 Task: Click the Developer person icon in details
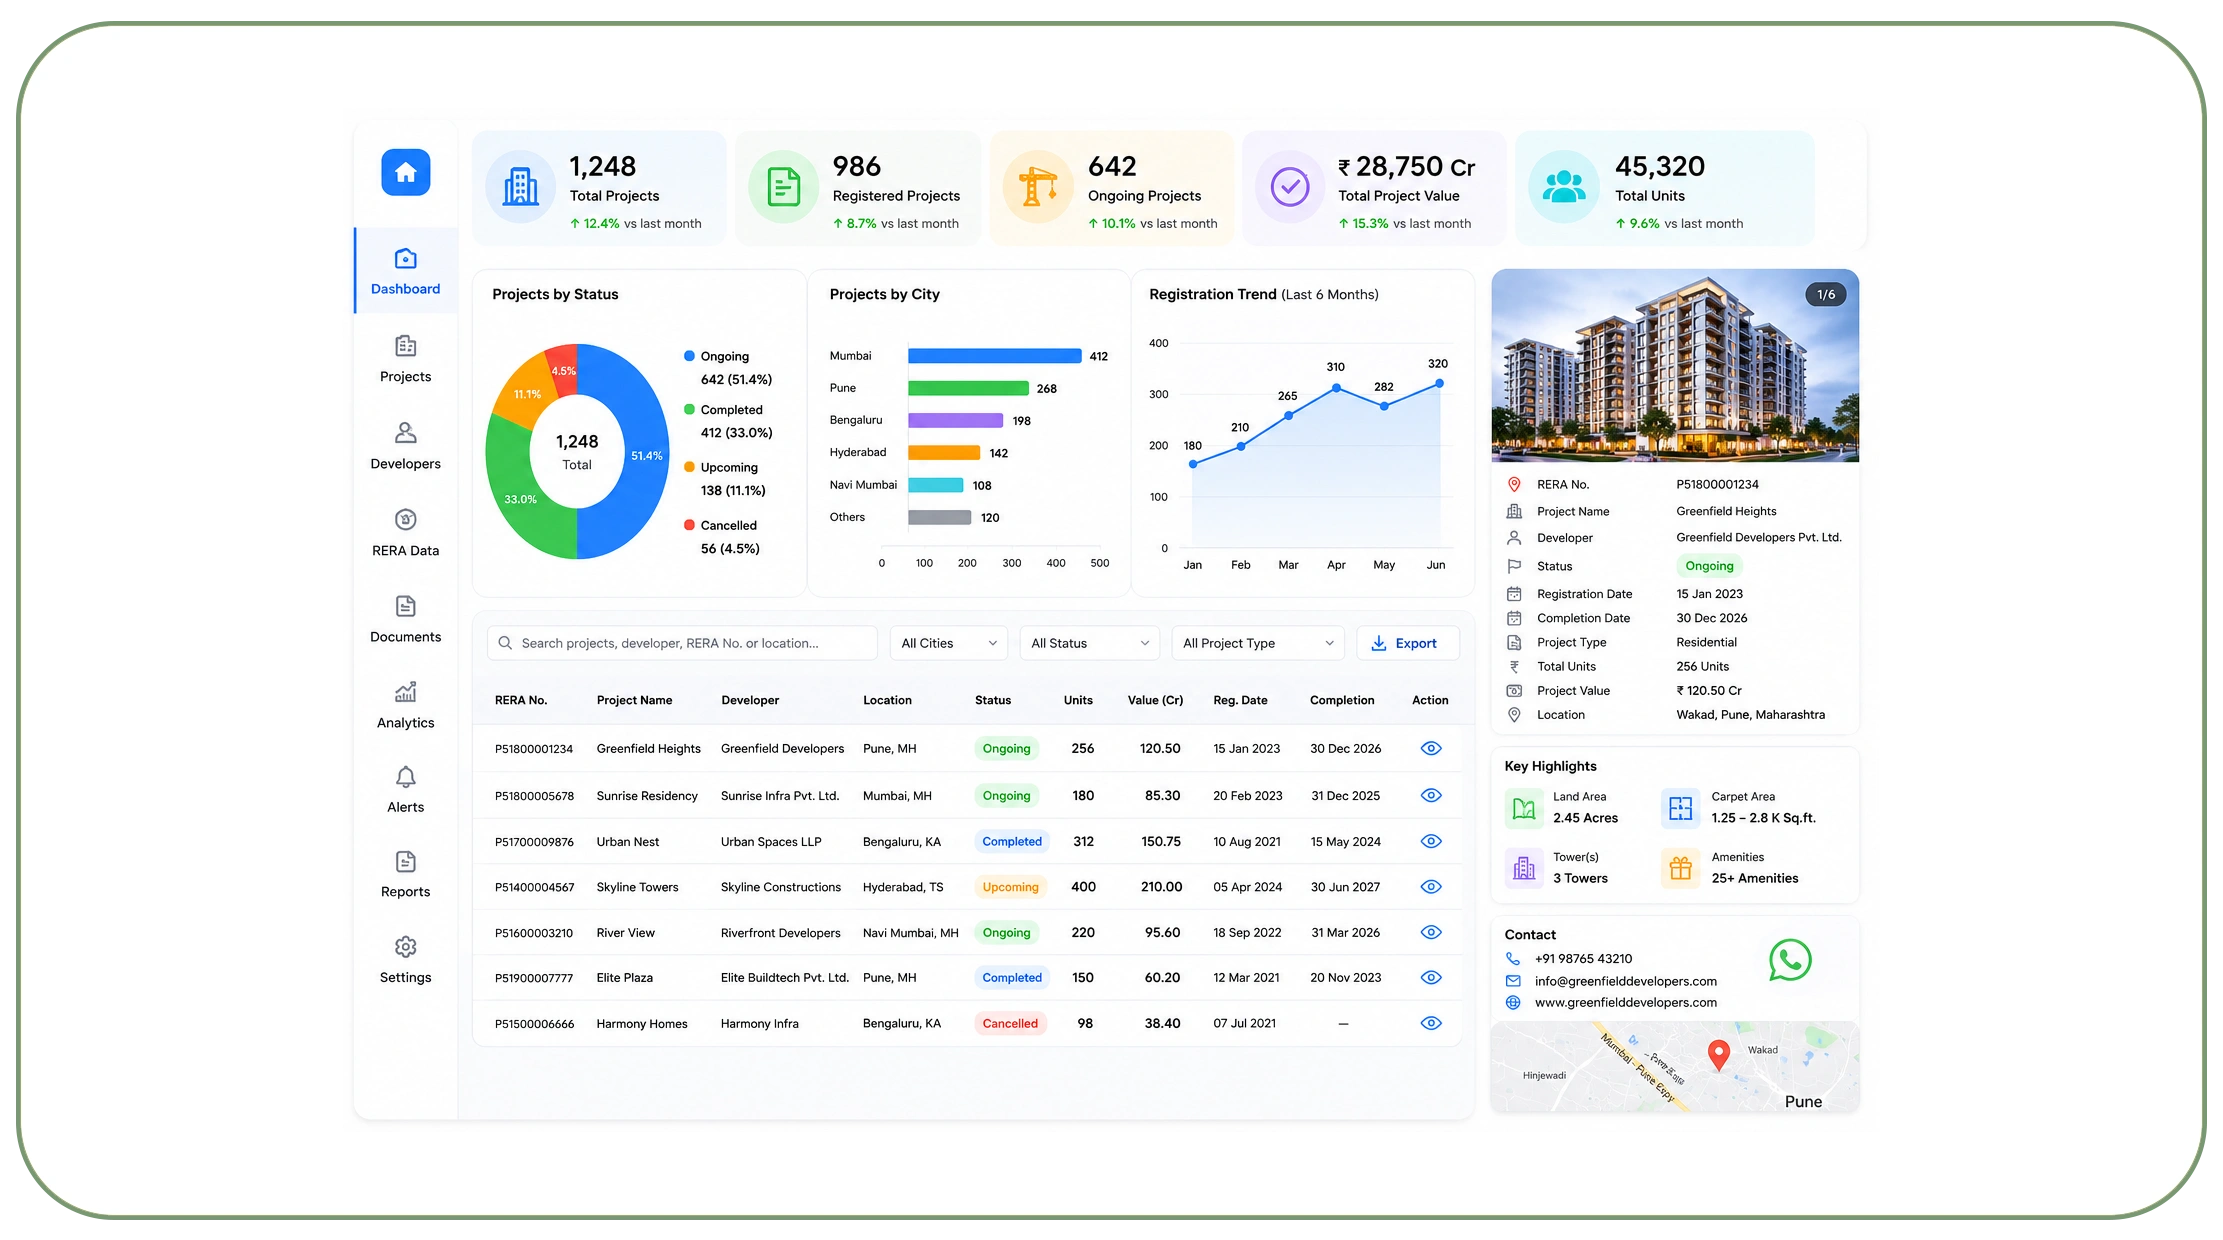(x=1514, y=537)
